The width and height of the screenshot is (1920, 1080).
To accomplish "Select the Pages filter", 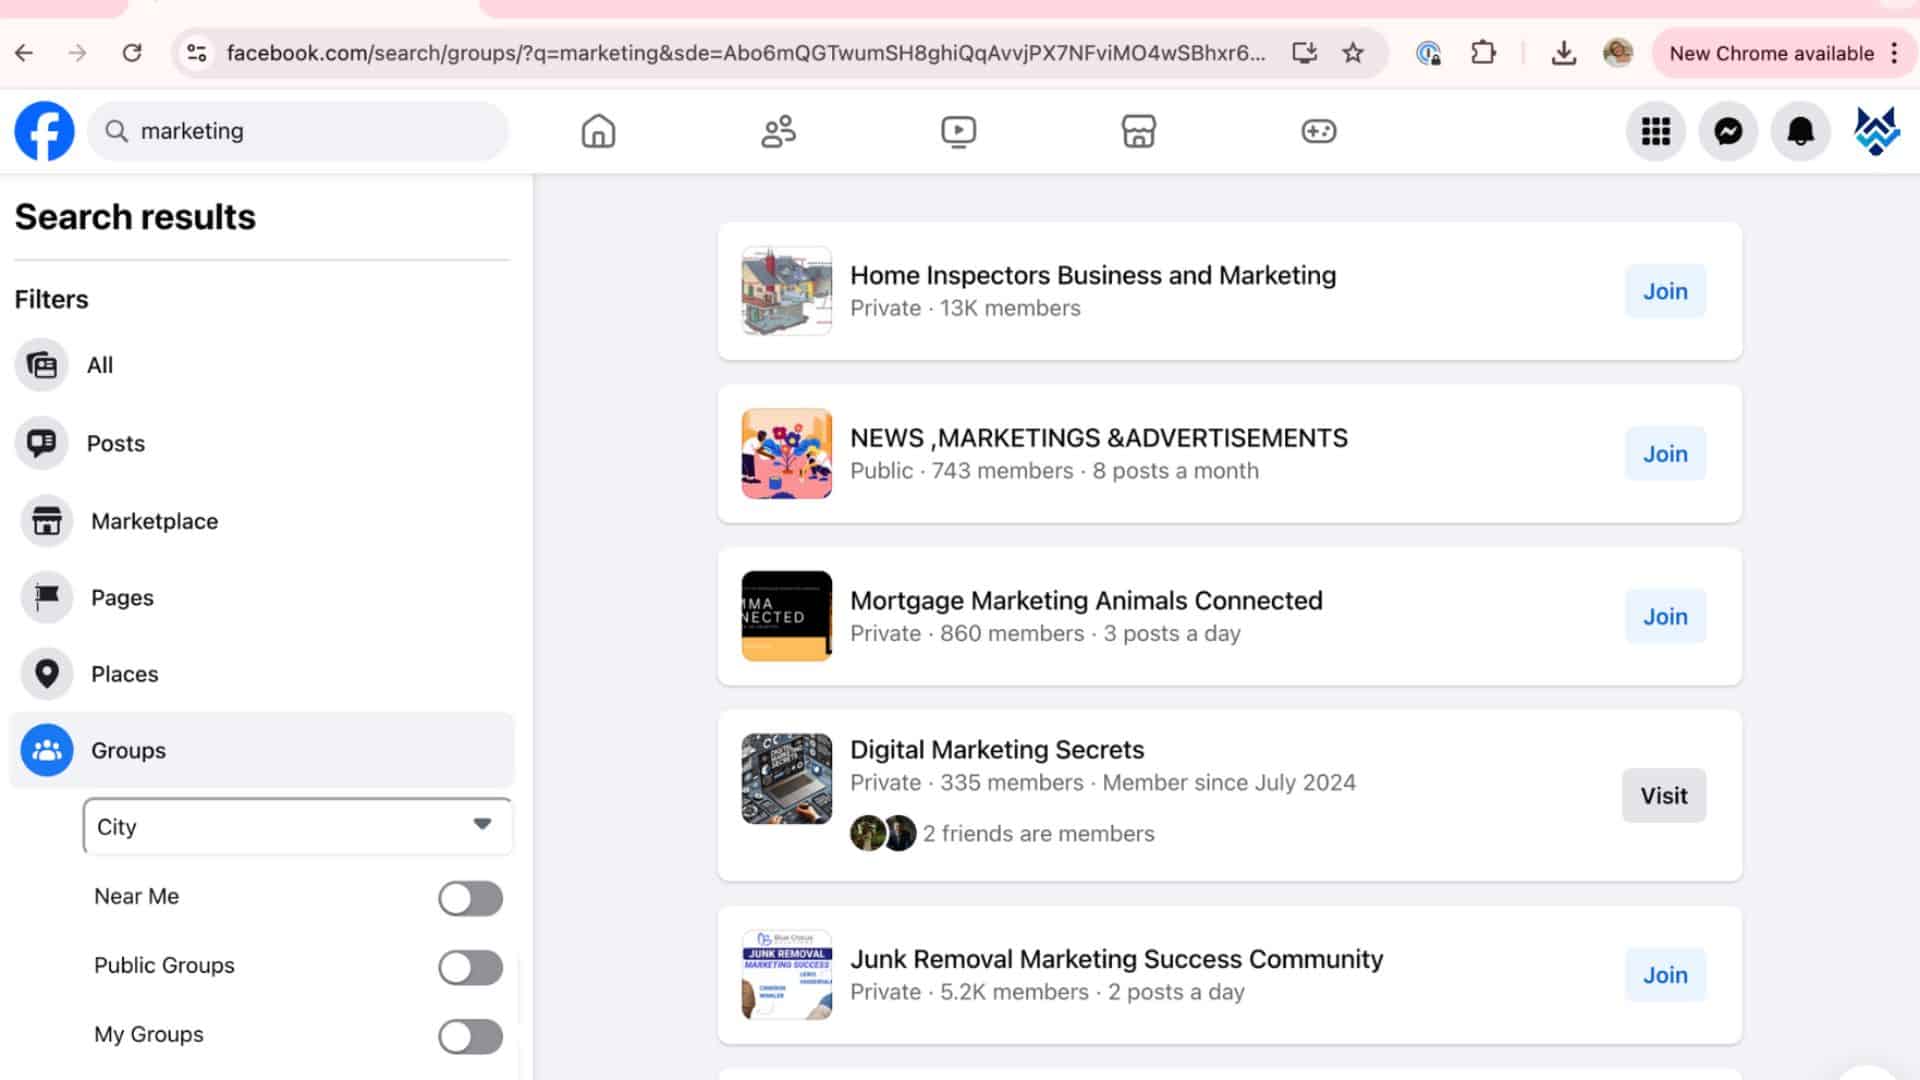I will point(262,597).
